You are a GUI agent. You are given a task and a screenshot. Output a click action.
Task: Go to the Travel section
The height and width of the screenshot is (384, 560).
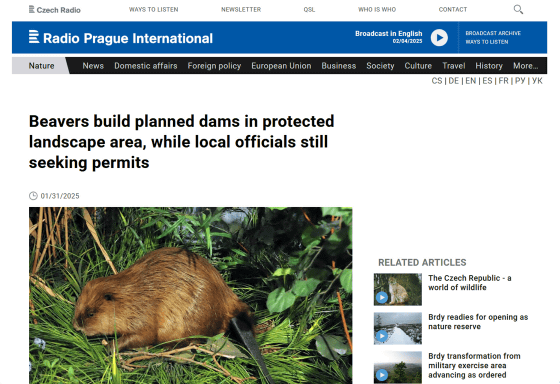coord(454,66)
